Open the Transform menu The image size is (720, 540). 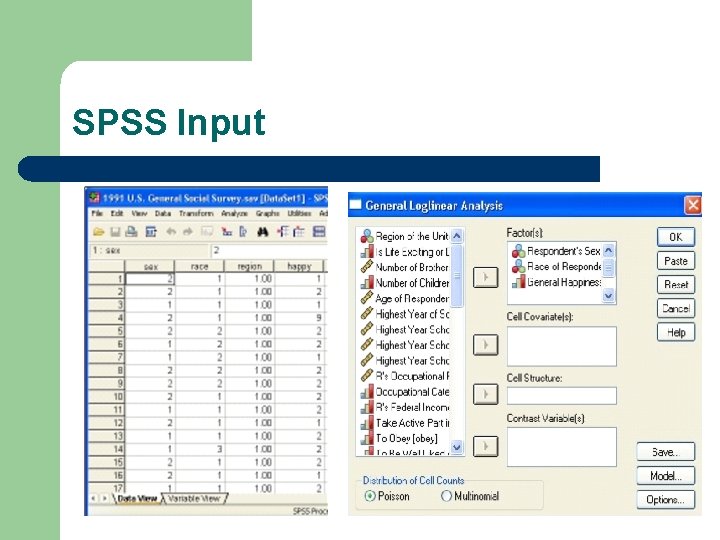pos(196,214)
